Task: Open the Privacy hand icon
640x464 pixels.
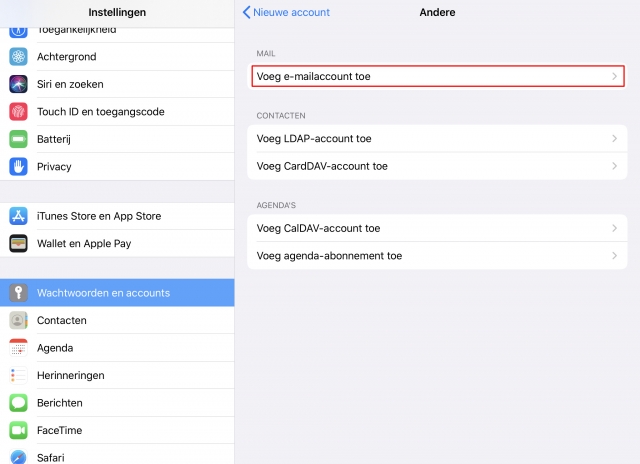Action: click(x=18, y=166)
